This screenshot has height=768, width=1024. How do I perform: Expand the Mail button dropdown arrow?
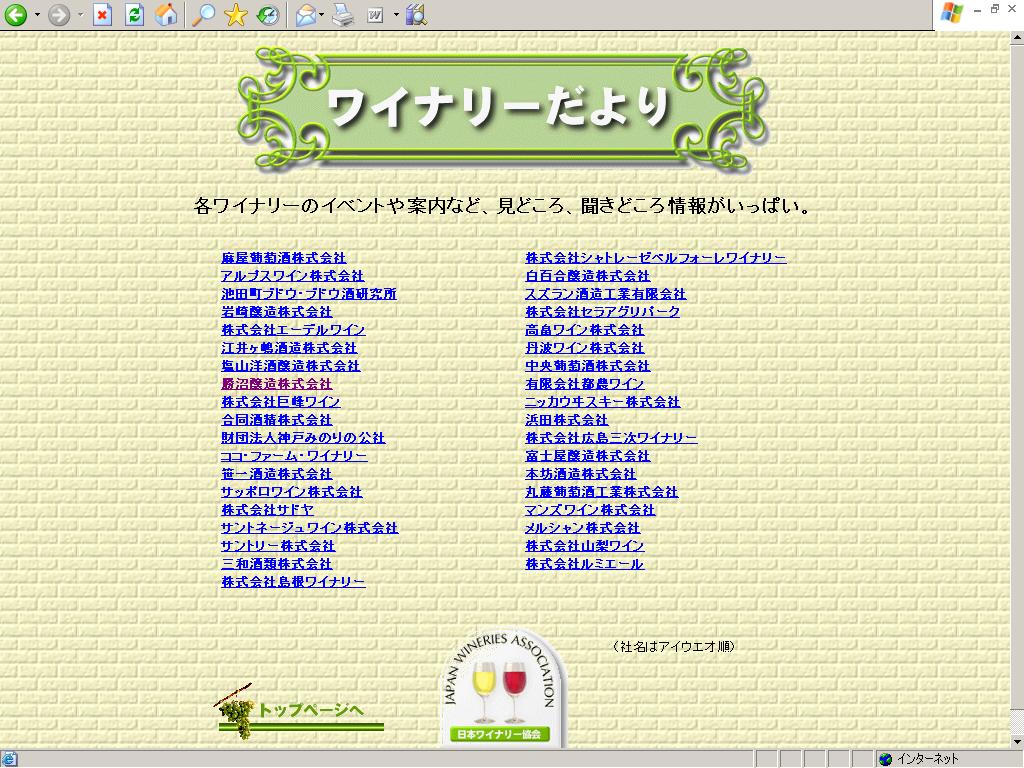point(321,14)
